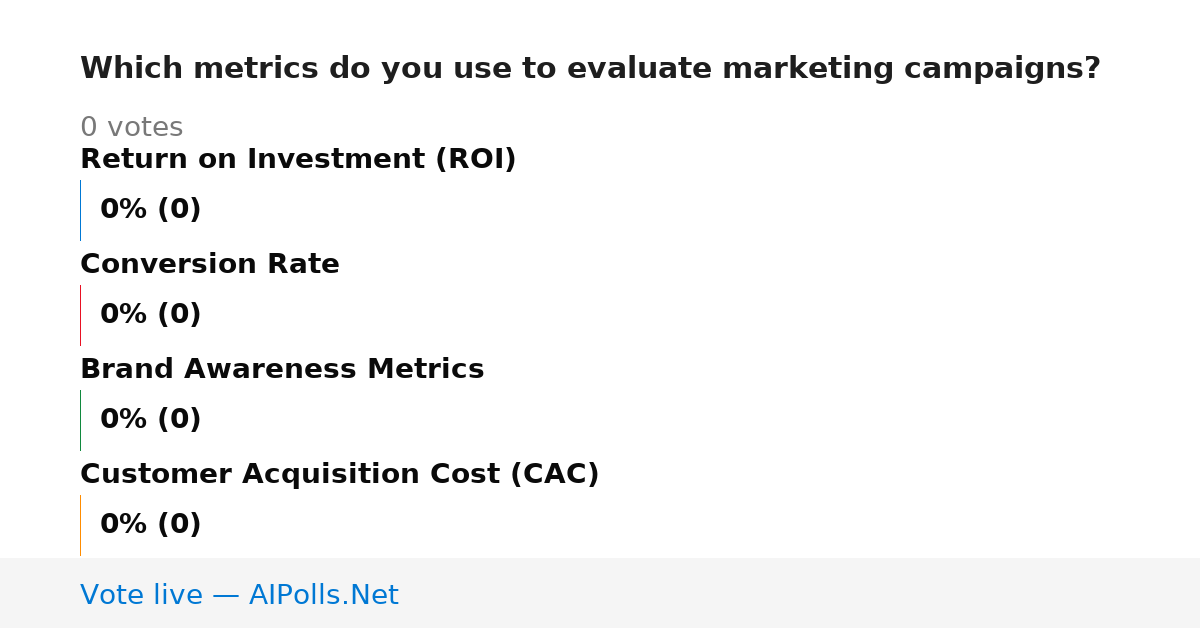Click the AIPolls.Net site name in the footer
This screenshot has height=628, width=1200.
click(x=323, y=596)
